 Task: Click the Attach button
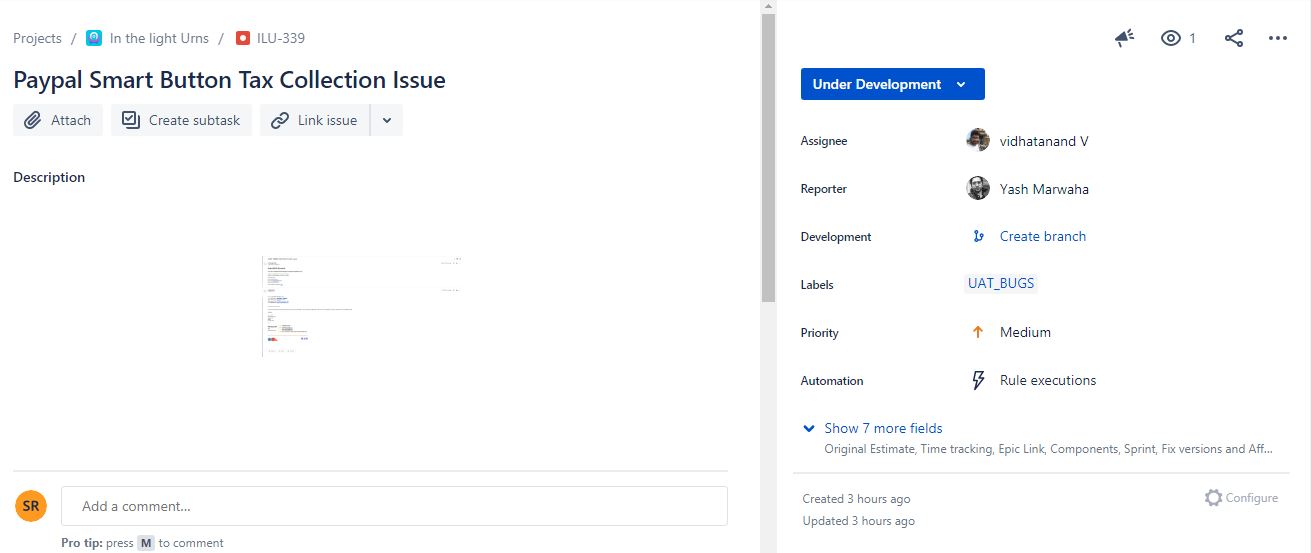(58, 120)
